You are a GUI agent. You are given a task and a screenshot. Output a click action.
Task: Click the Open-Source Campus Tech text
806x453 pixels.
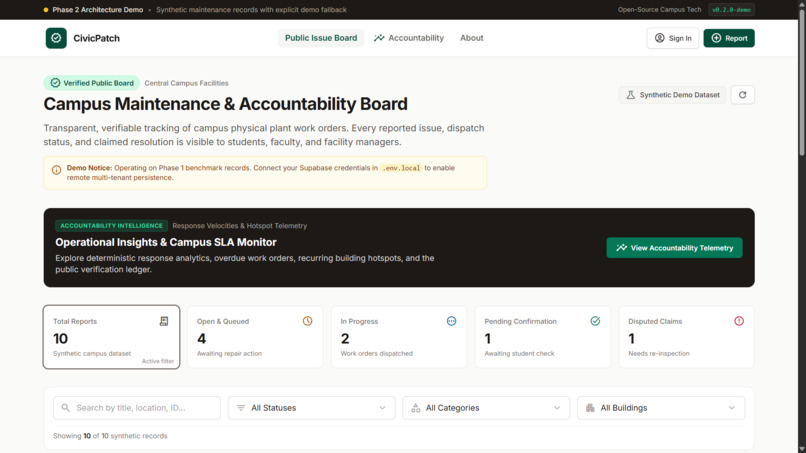pyautogui.click(x=660, y=10)
